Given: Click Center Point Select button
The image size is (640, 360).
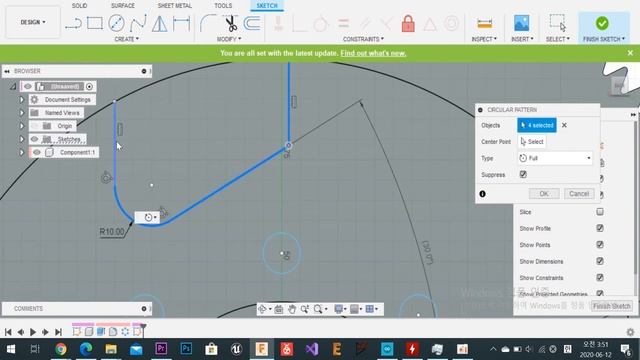Looking at the screenshot, I should tap(532, 142).
